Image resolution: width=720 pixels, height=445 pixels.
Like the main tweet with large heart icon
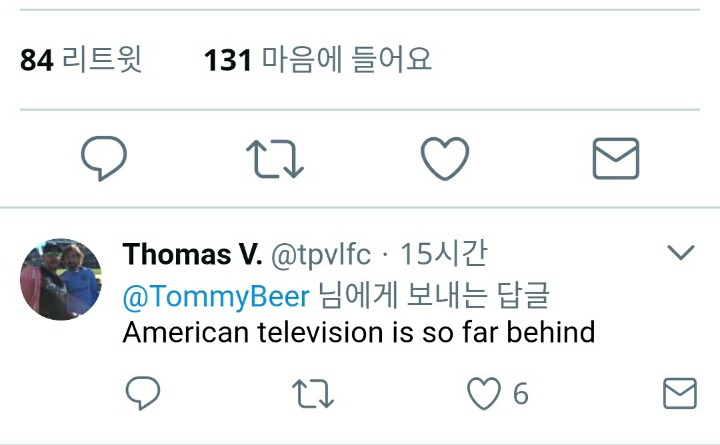444,158
